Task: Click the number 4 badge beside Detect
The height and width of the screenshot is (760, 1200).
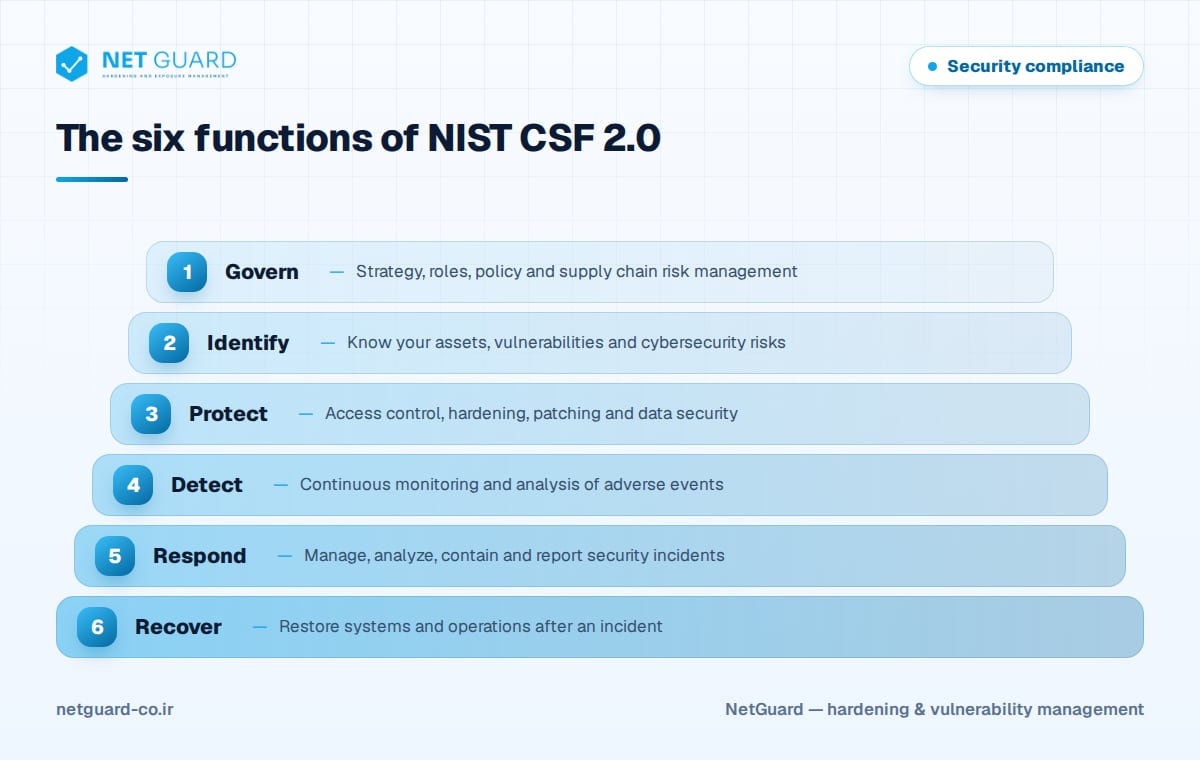Action: tap(133, 485)
